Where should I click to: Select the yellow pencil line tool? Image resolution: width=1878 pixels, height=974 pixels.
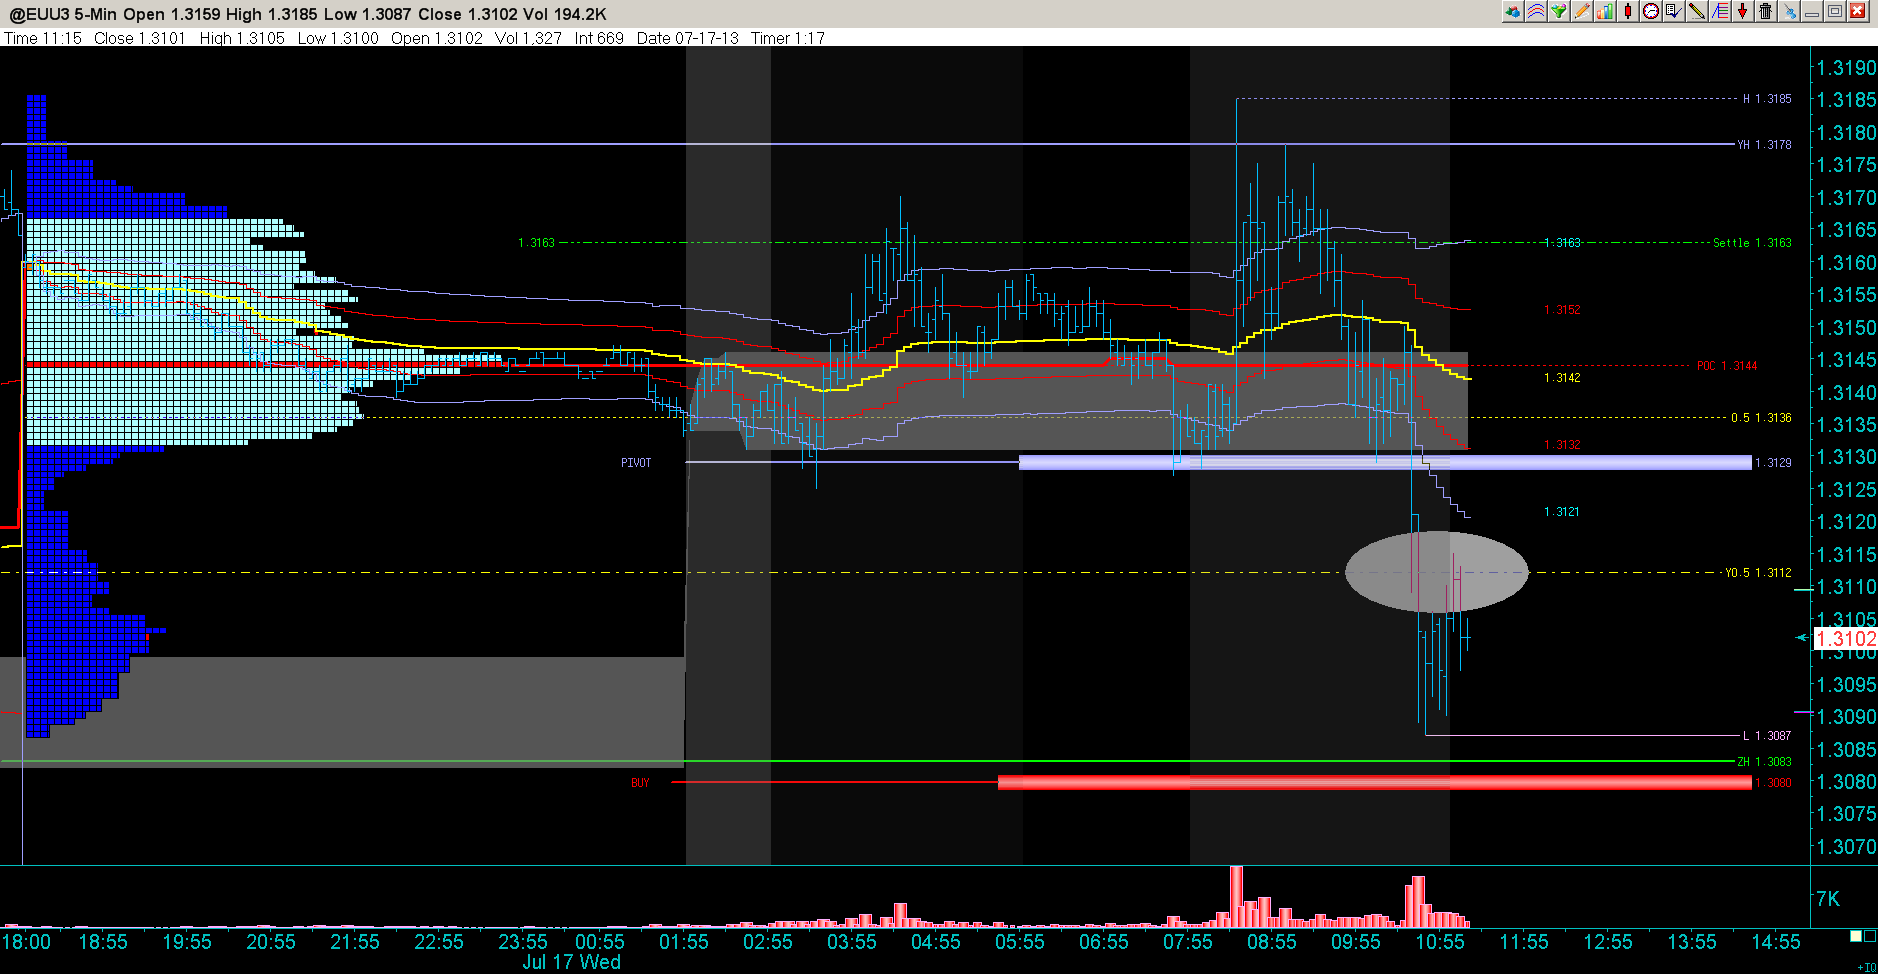click(1696, 11)
